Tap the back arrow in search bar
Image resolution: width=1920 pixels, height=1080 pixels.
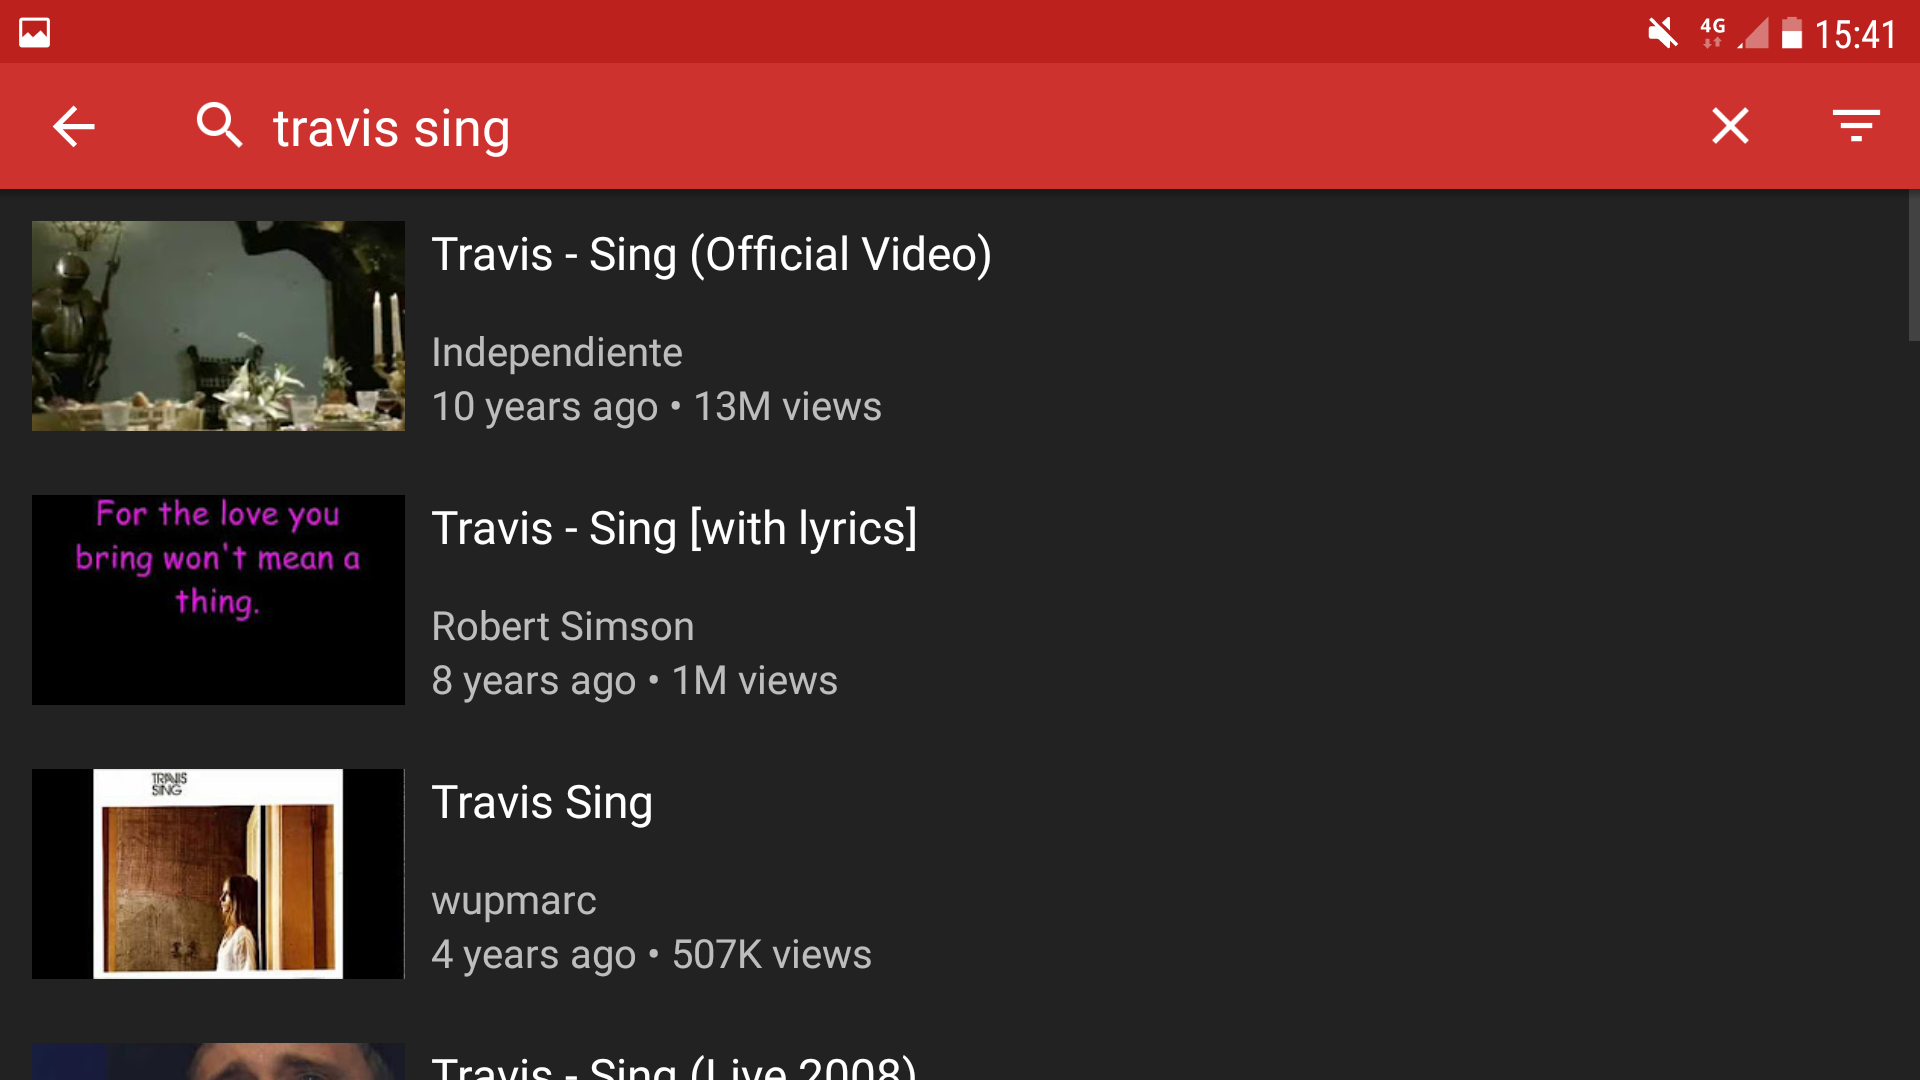(x=73, y=127)
